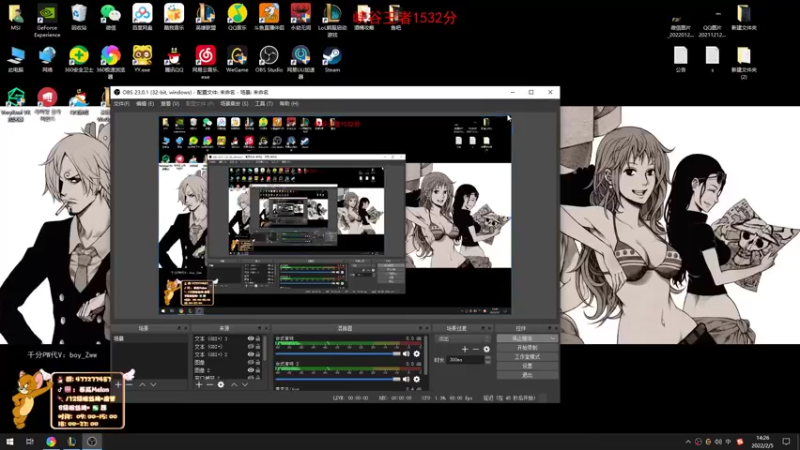The height and width of the screenshot is (450, 800).
Task: Open 百度网盘 desktop icon
Action: coord(142,17)
